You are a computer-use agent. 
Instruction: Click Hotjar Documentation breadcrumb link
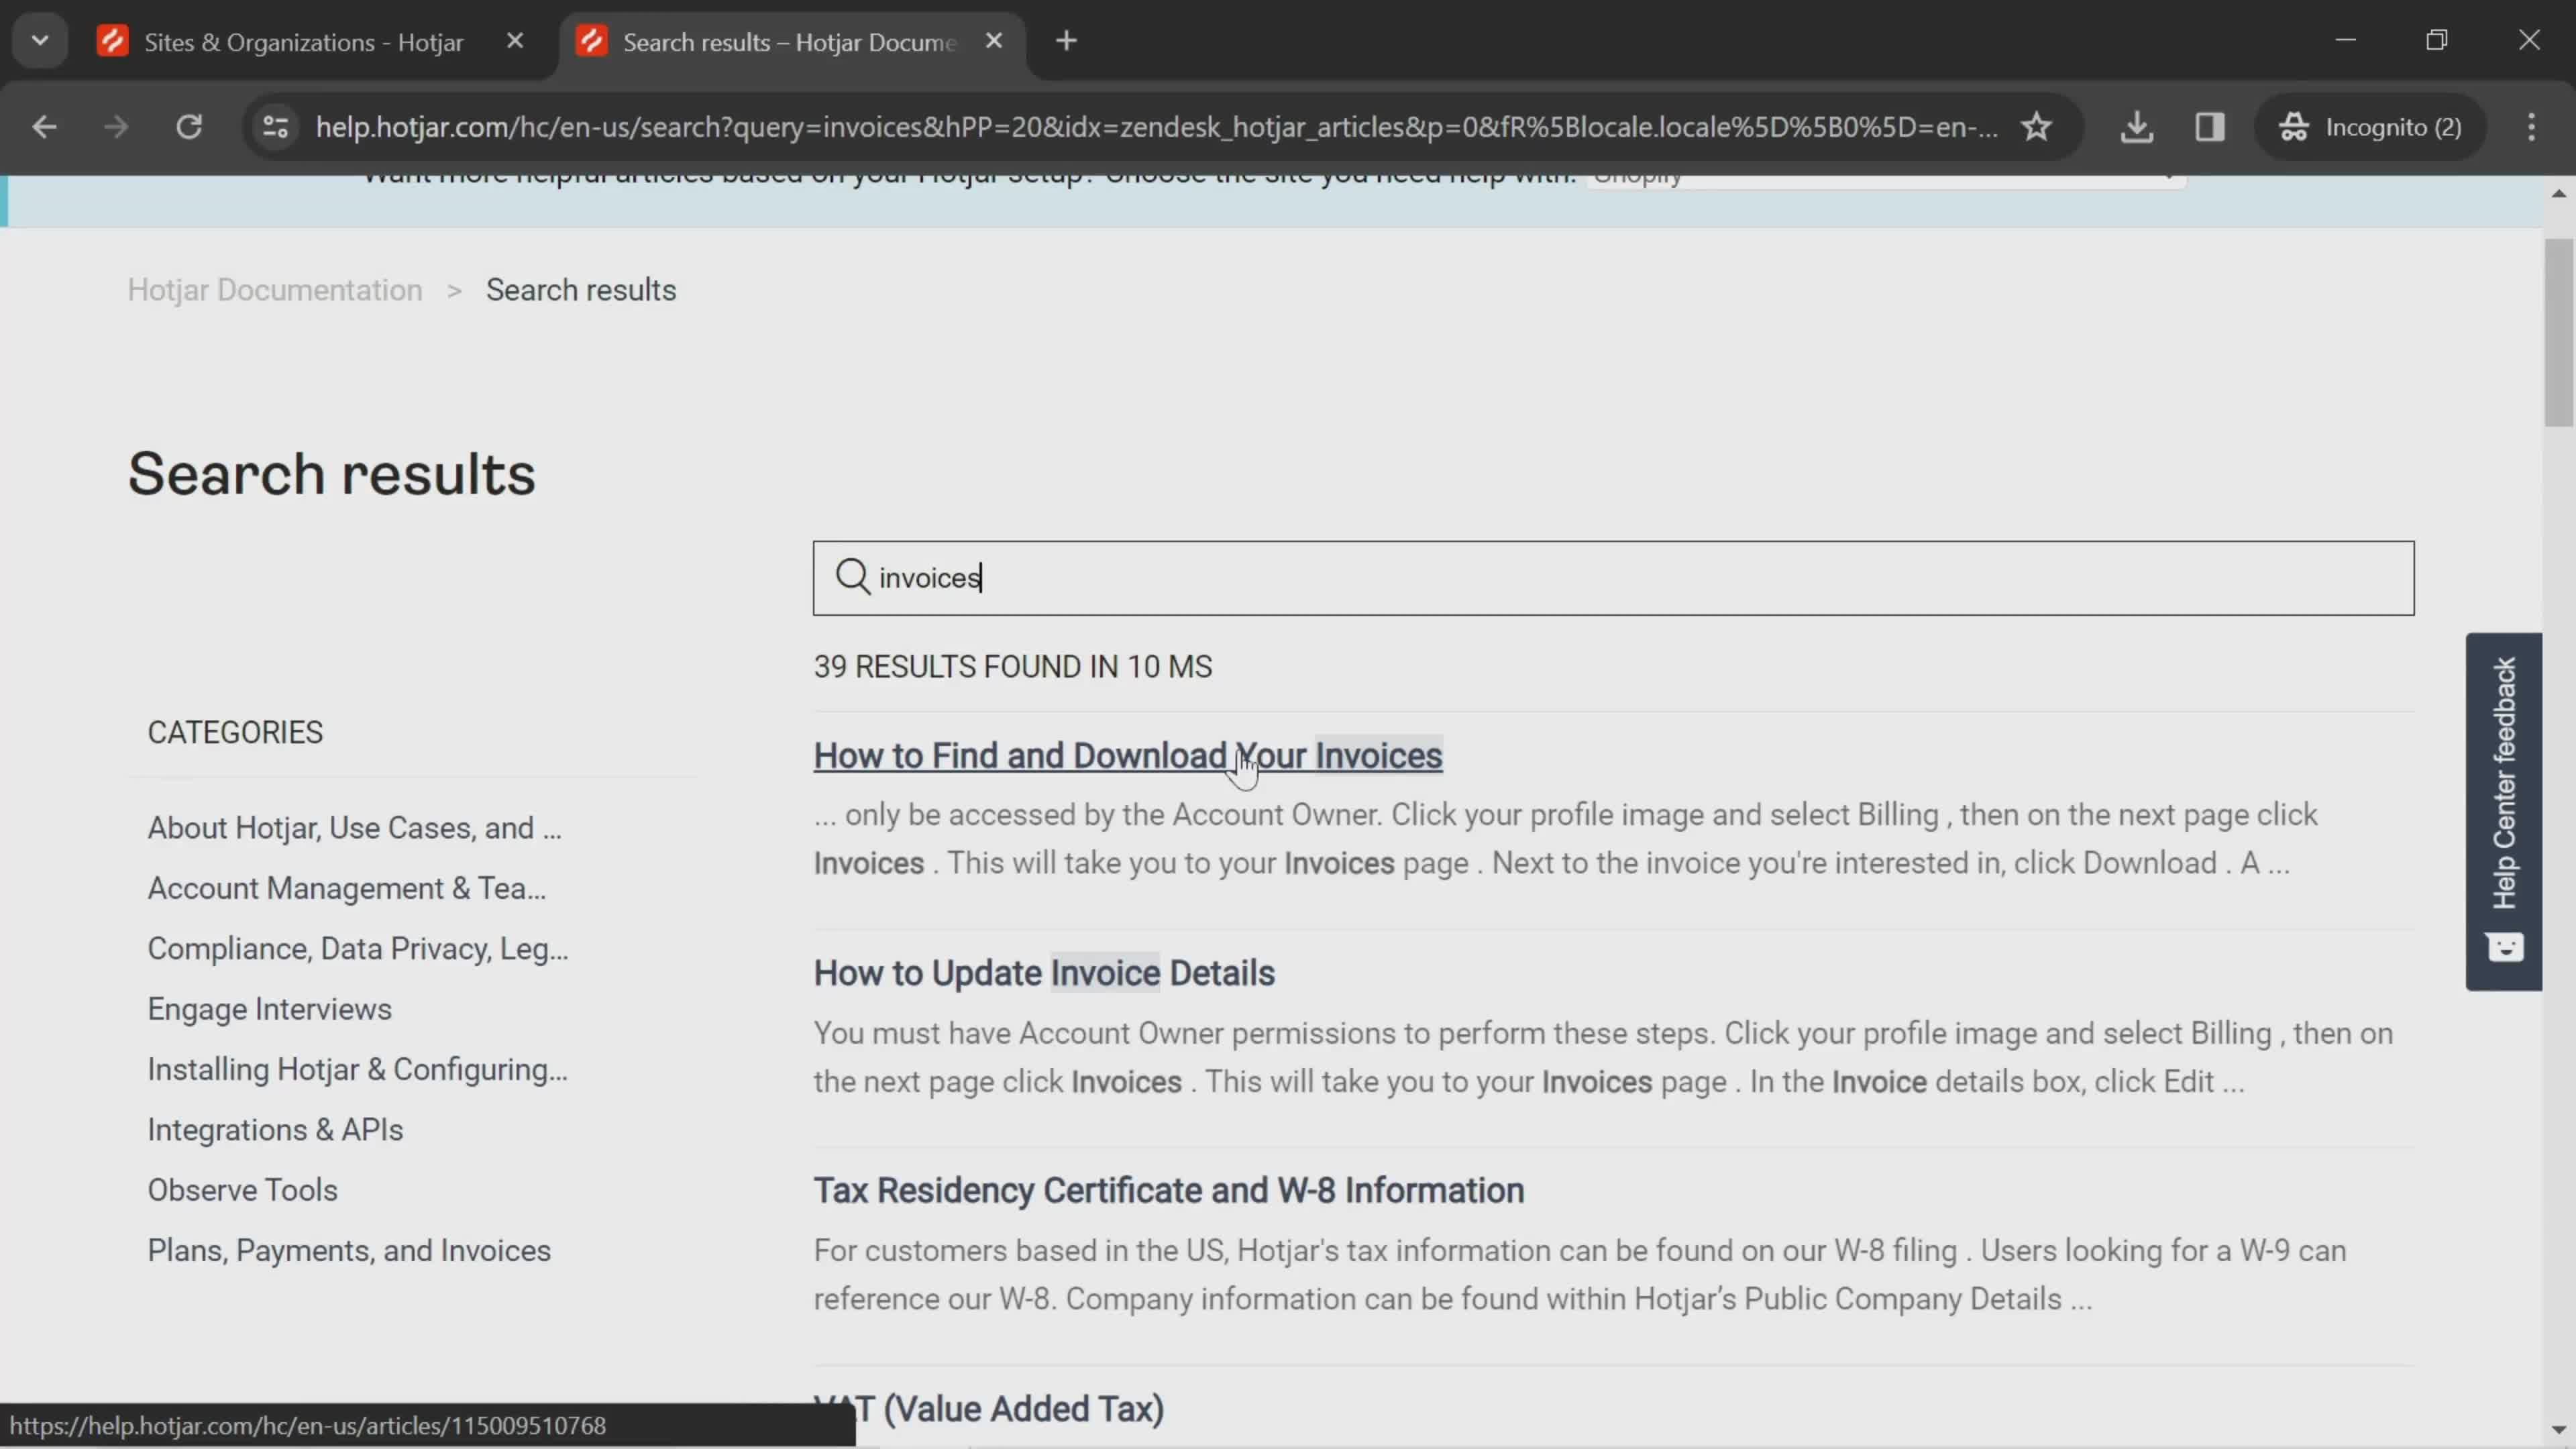click(275, 290)
